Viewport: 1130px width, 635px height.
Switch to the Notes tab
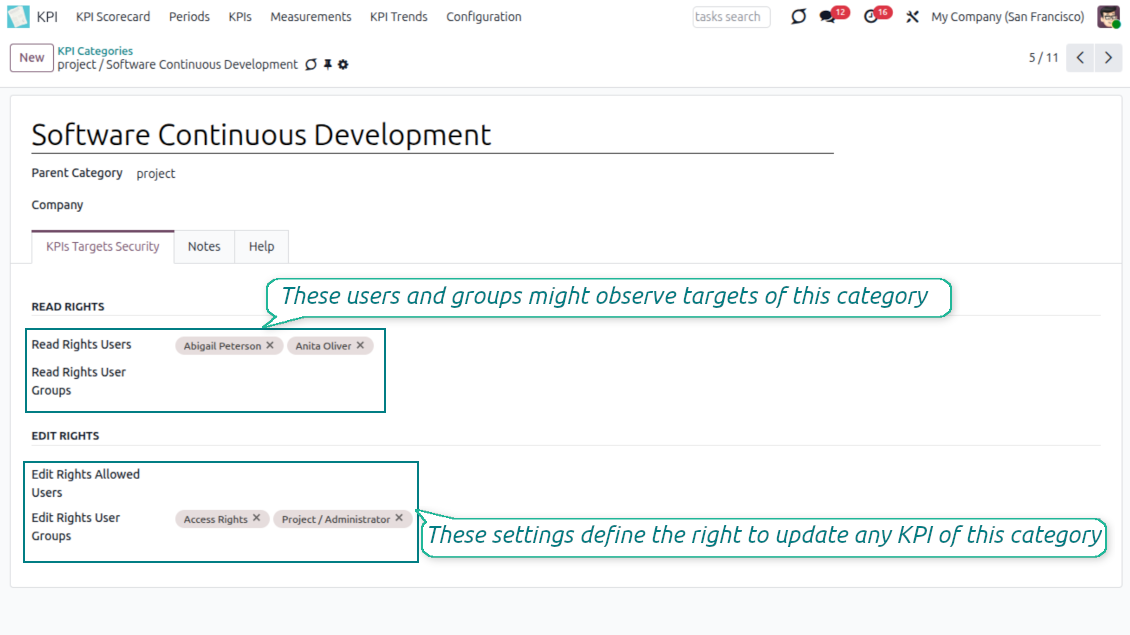(x=204, y=247)
